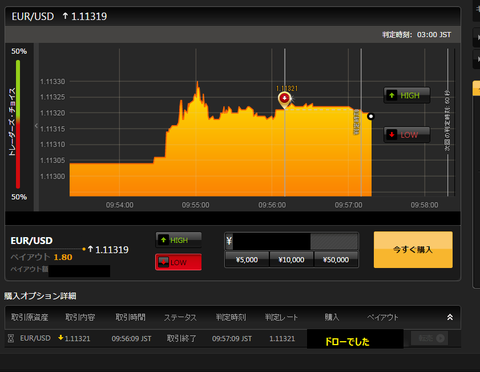This screenshot has width=480, height=372.
Task: Click the 購入 column header
Action: click(x=332, y=317)
